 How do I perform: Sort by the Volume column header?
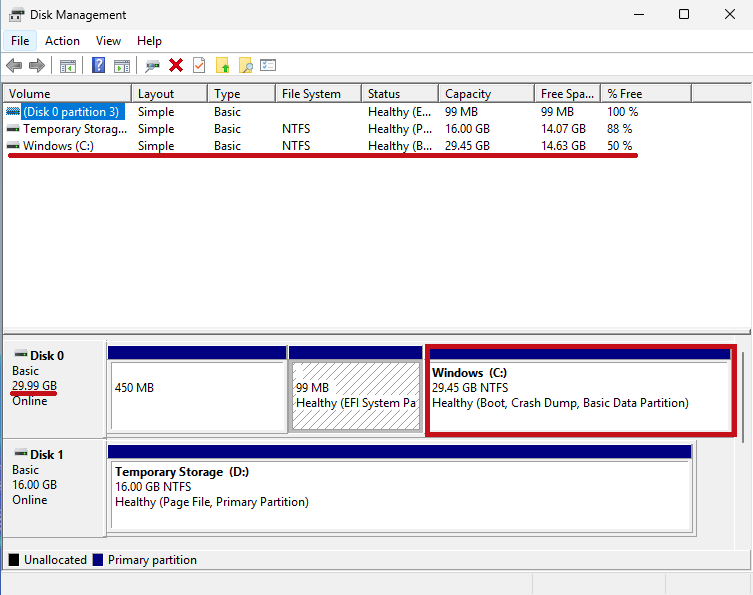[x=67, y=94]
